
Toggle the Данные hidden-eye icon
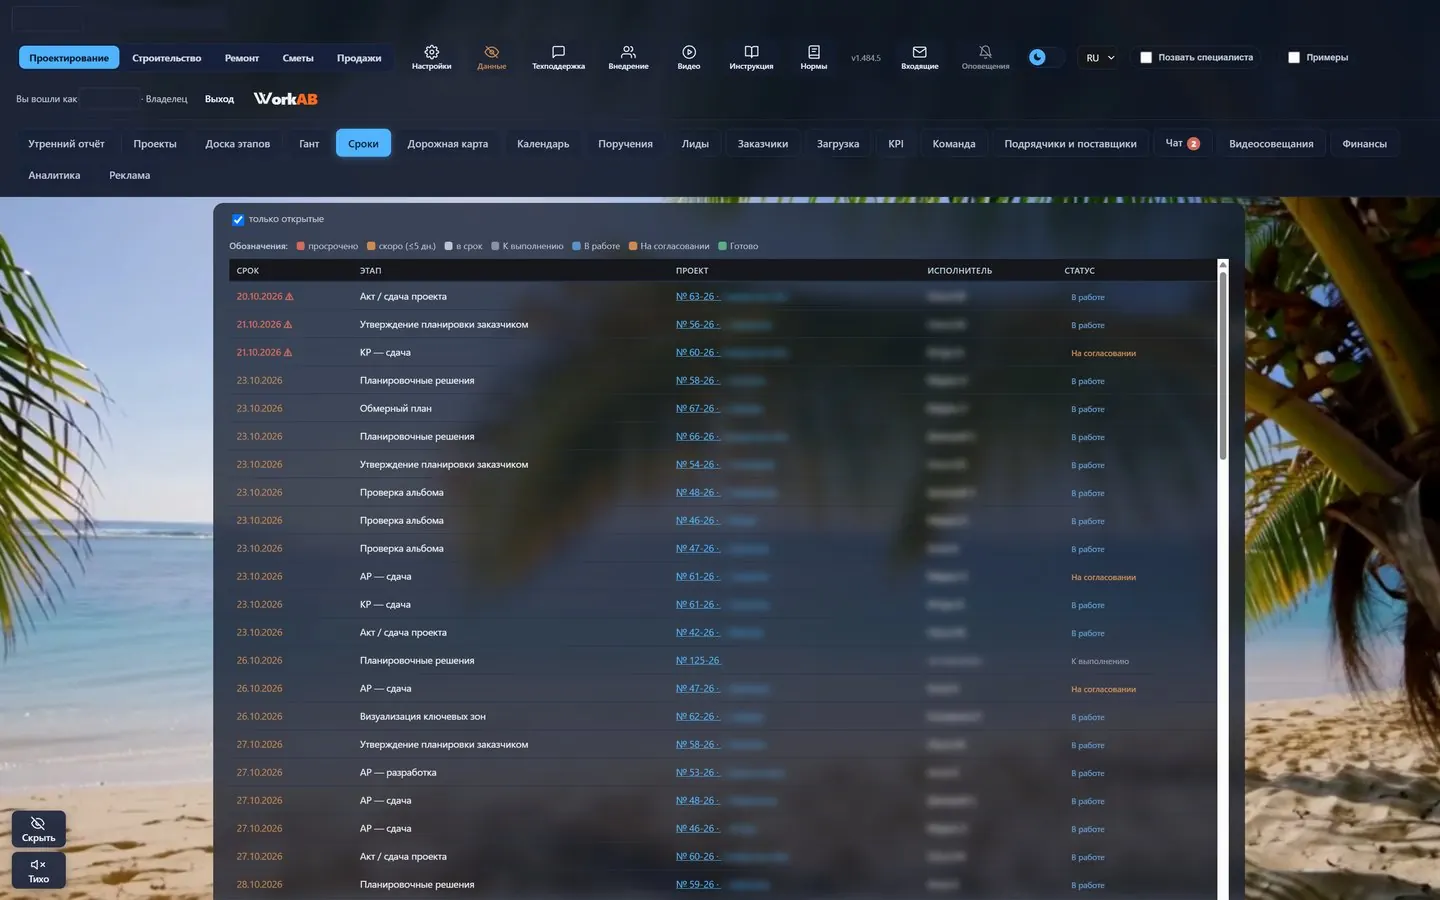491,52
